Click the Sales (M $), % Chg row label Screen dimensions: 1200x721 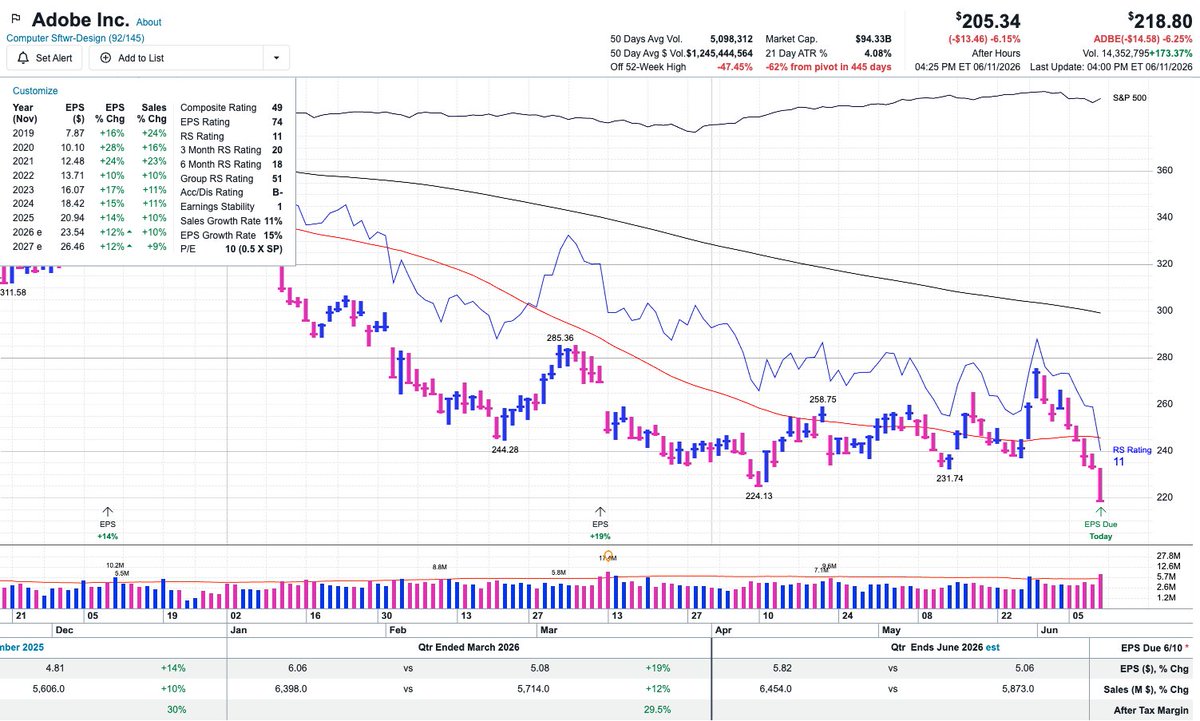click(1147, 688)
